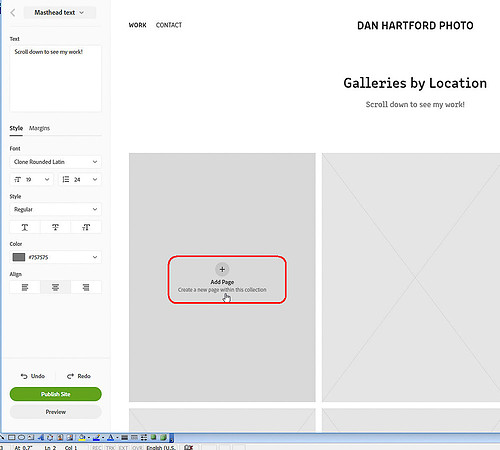Insert a diagram from Word drawing toolbar
Image resolution: width=500 pixels, height=450 pixels.
click(50, 437)
